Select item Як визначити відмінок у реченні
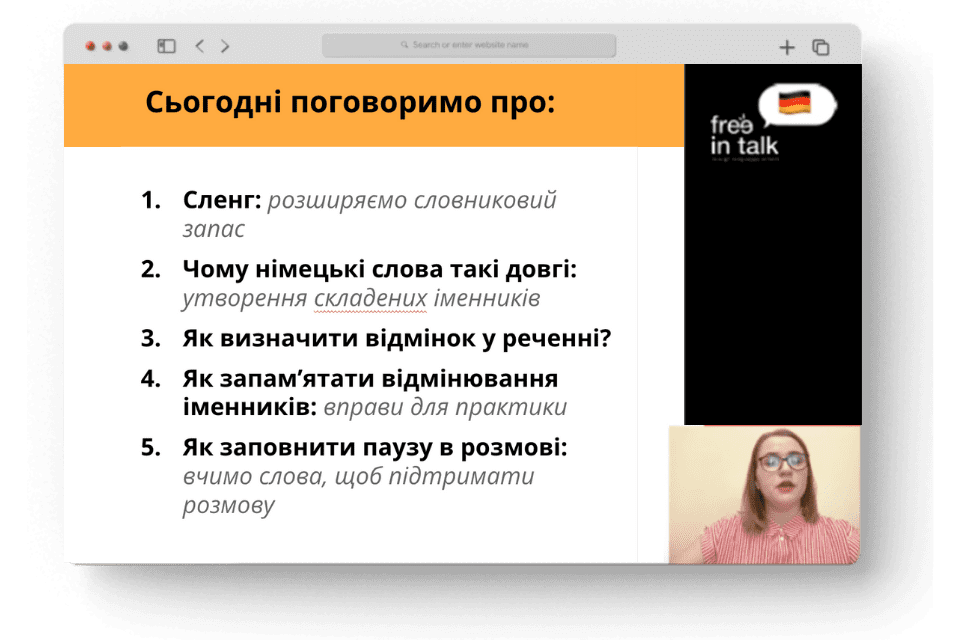 (x=397, y=338)
